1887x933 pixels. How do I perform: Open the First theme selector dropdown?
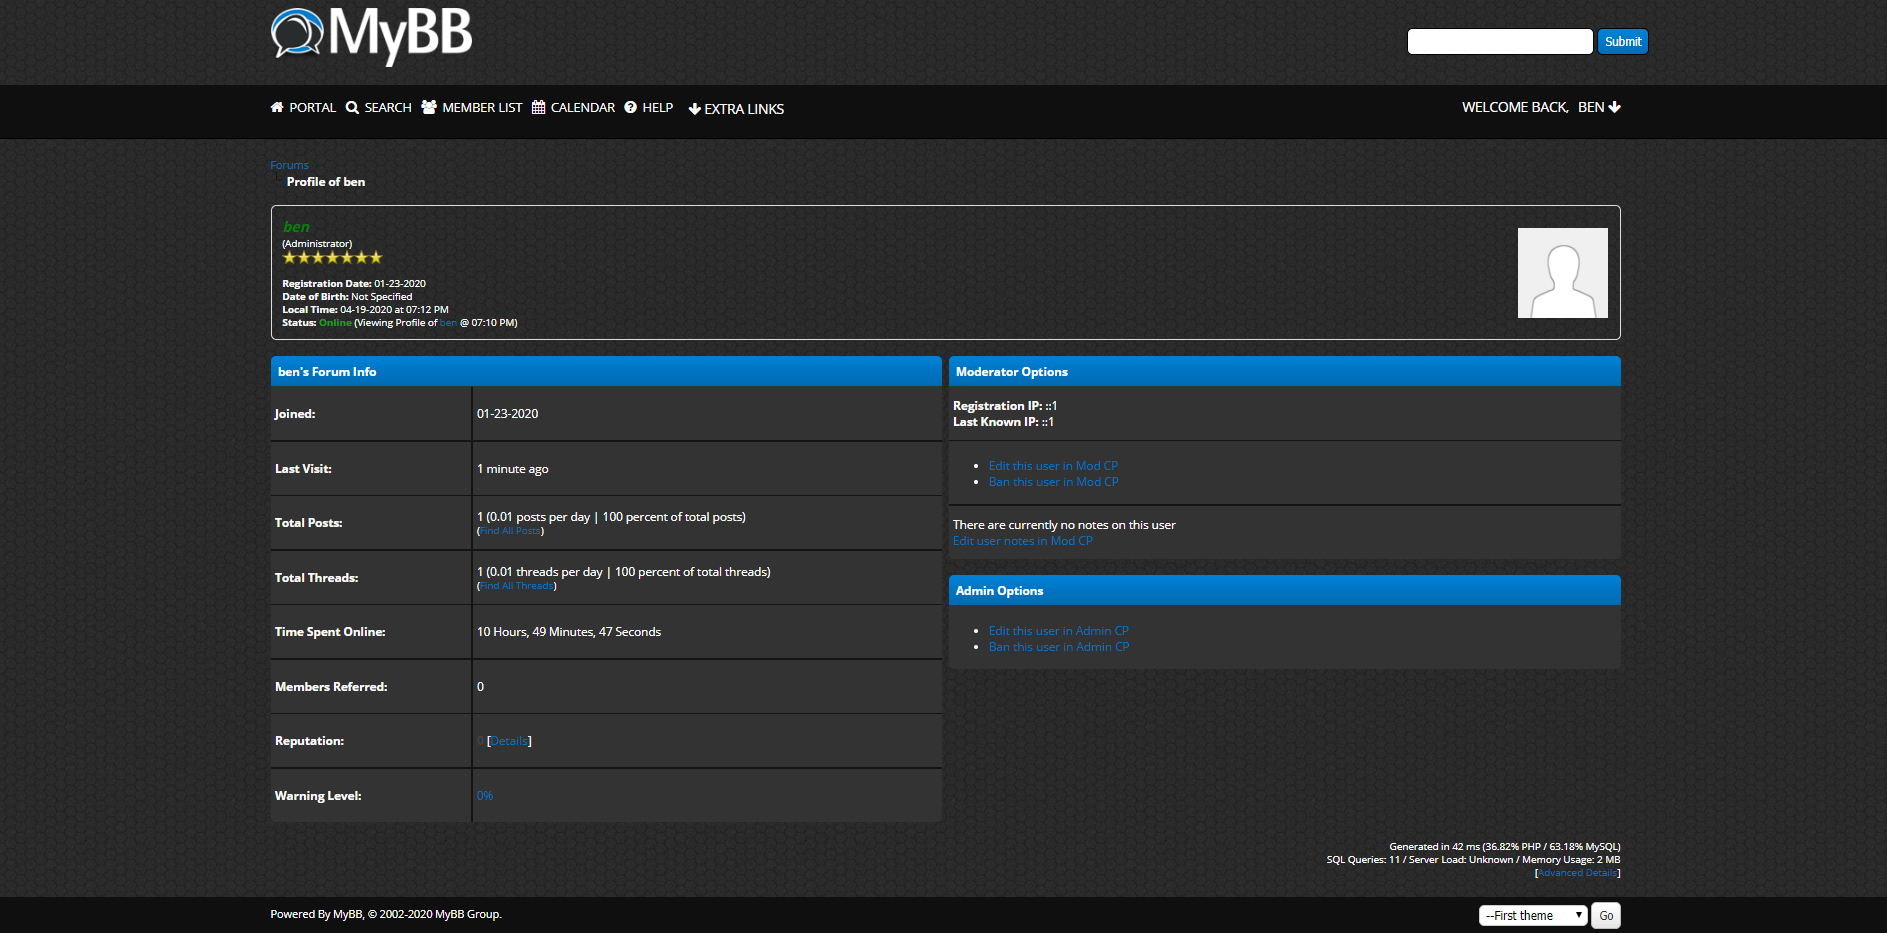pos(1532,916)
